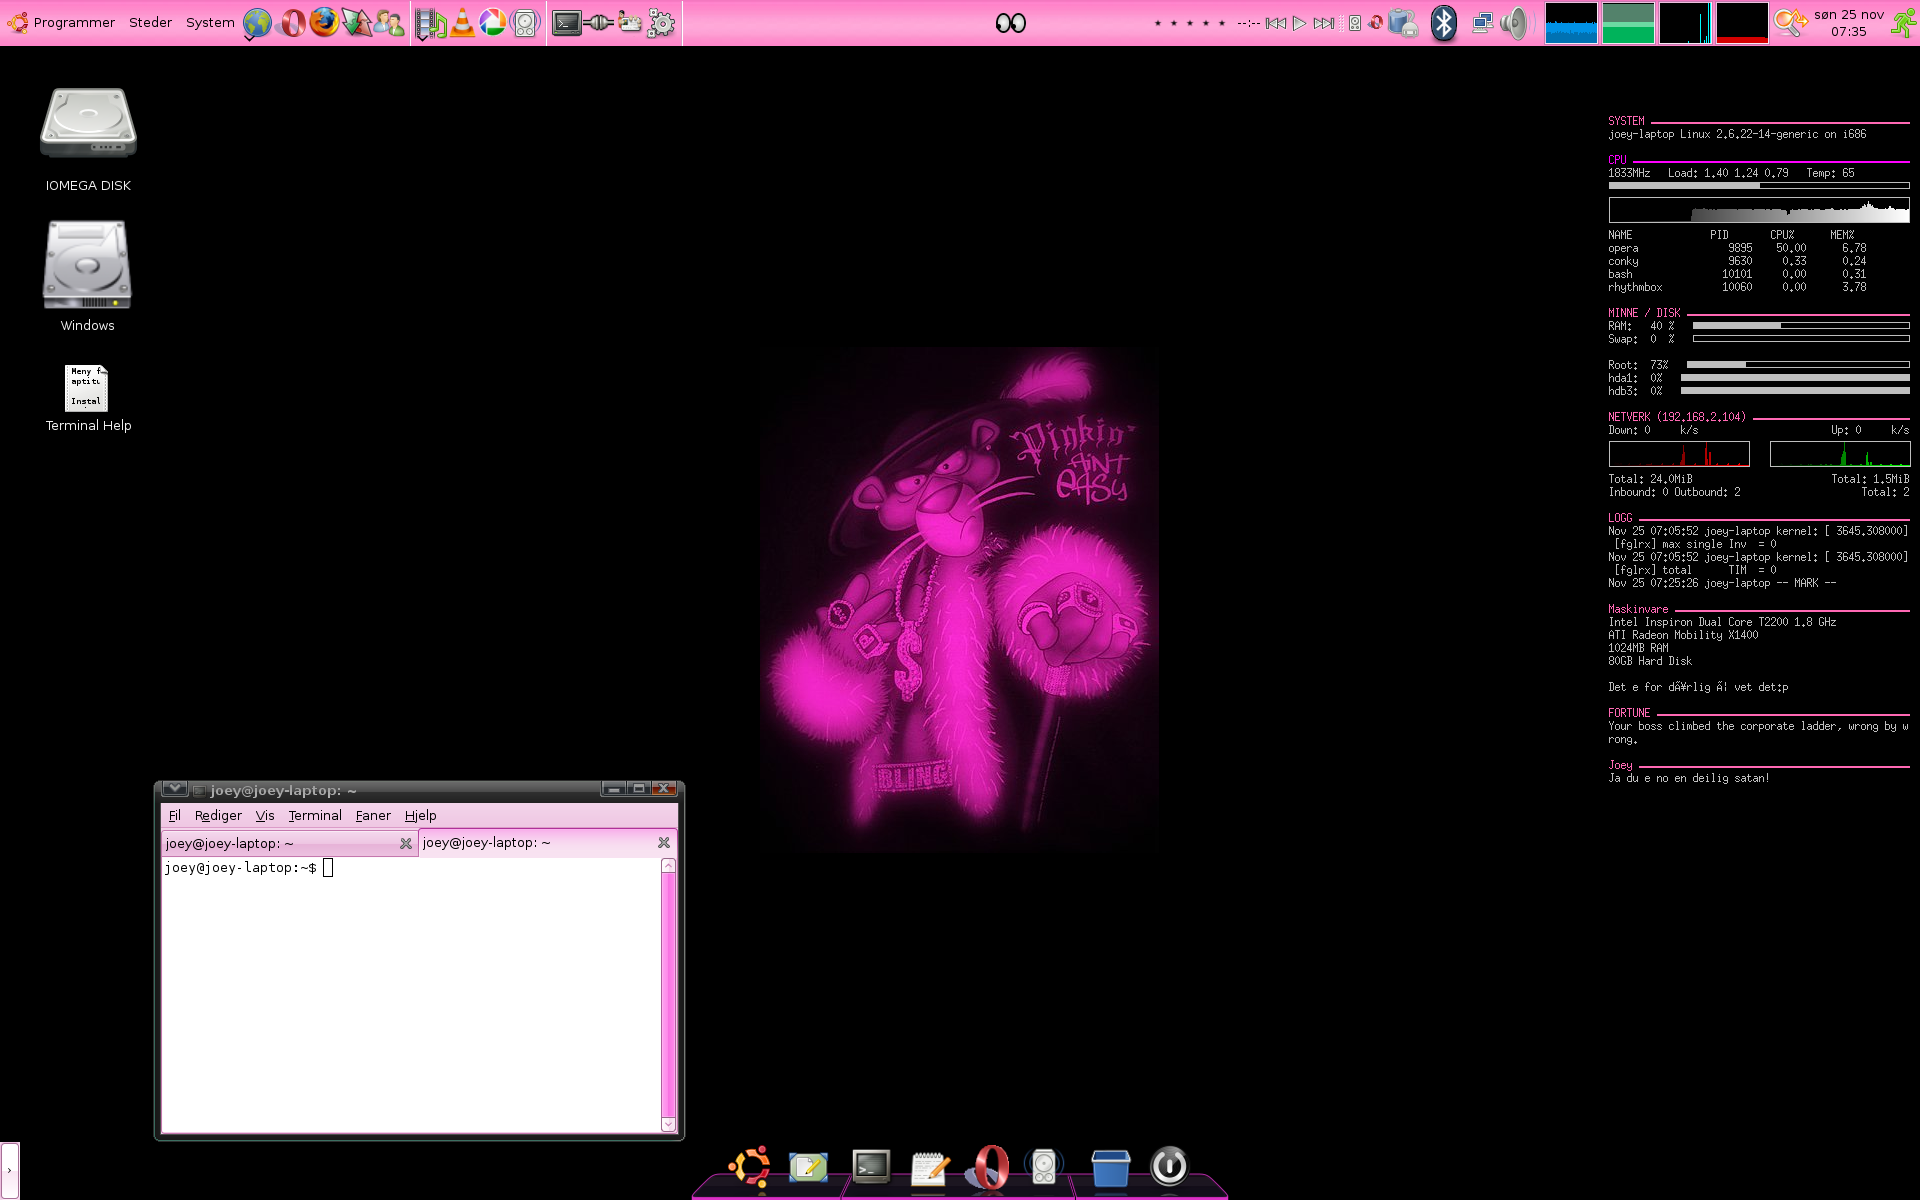Launch Firefox from the top panel
Viewport: 1920px width, 1200px height.
tap(324, 21)
